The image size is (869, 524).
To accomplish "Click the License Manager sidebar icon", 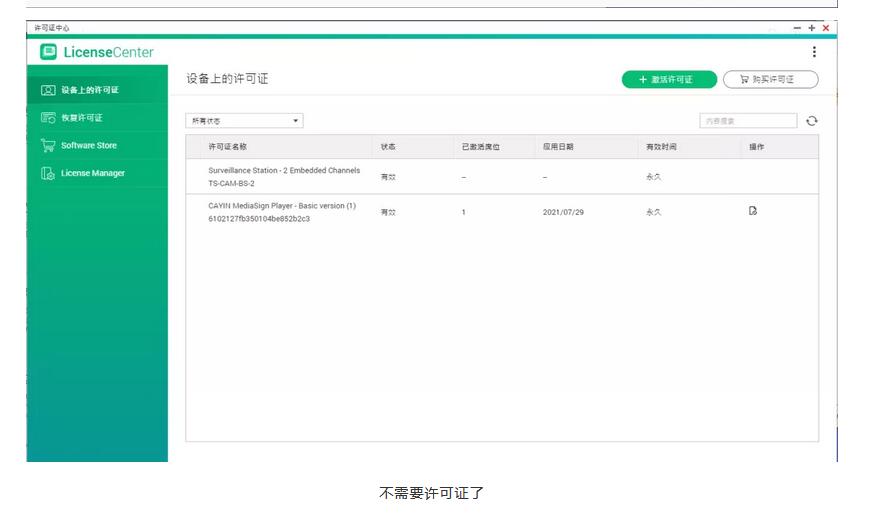I will point(48,173).
